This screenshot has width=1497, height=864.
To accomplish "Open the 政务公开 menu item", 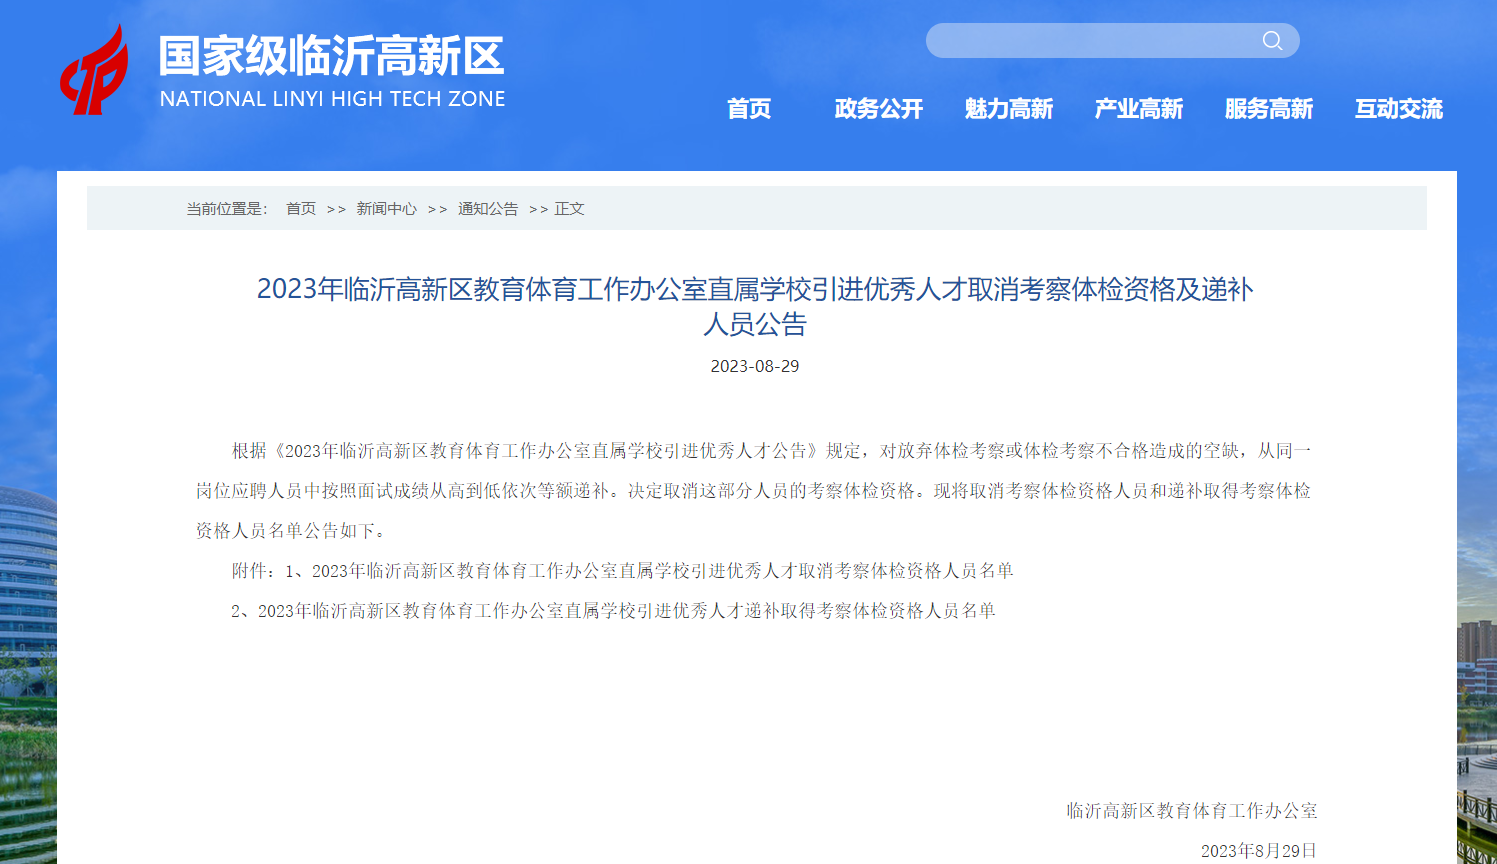I will (879, 109).
